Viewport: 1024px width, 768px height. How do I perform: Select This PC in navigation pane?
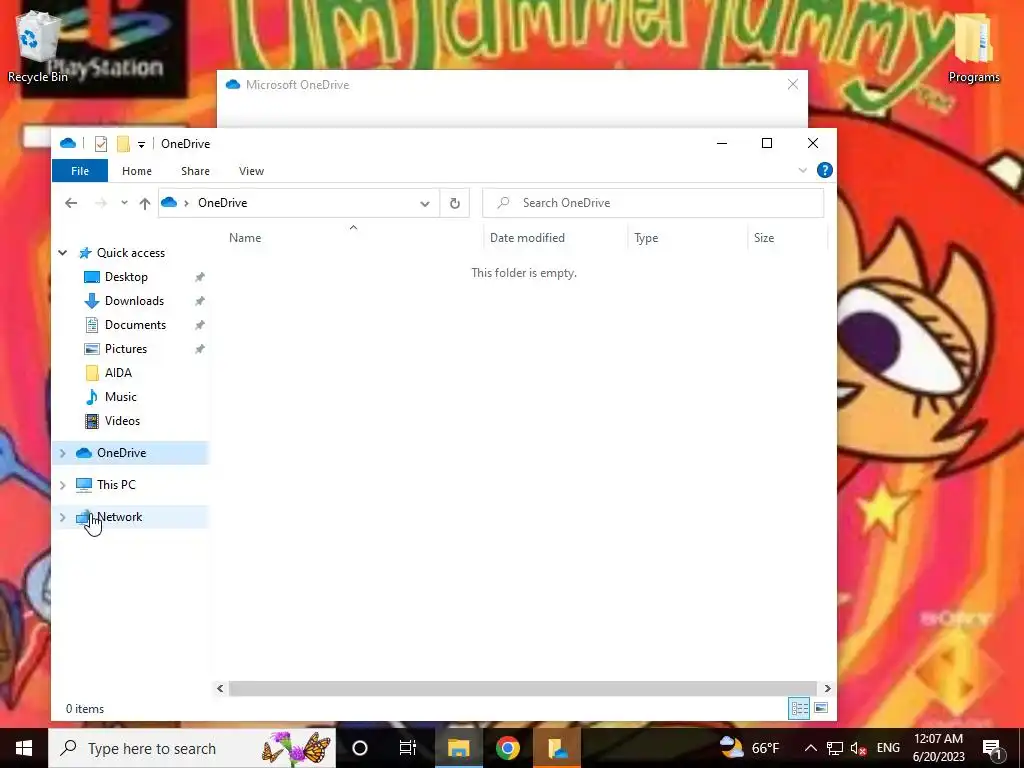pos(116,485)
